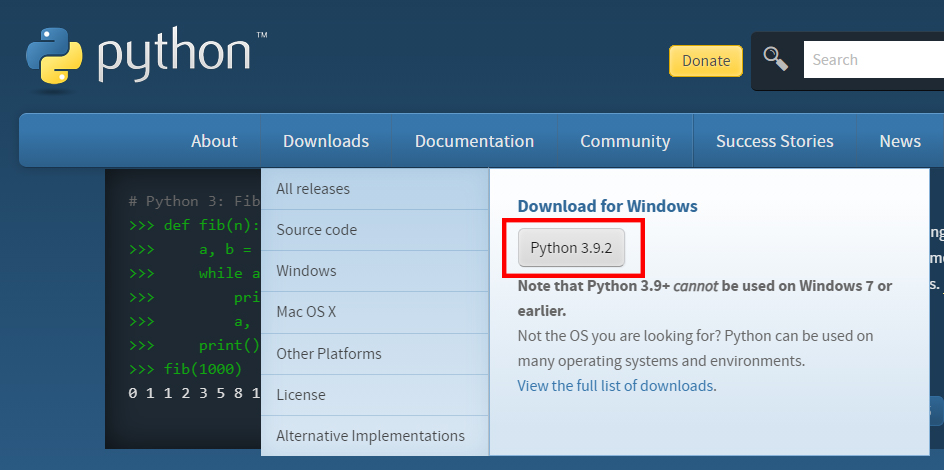The width and height of the screenshot is (944, 470).
Task: Focus the Search input field
Action: click(874, 60)
